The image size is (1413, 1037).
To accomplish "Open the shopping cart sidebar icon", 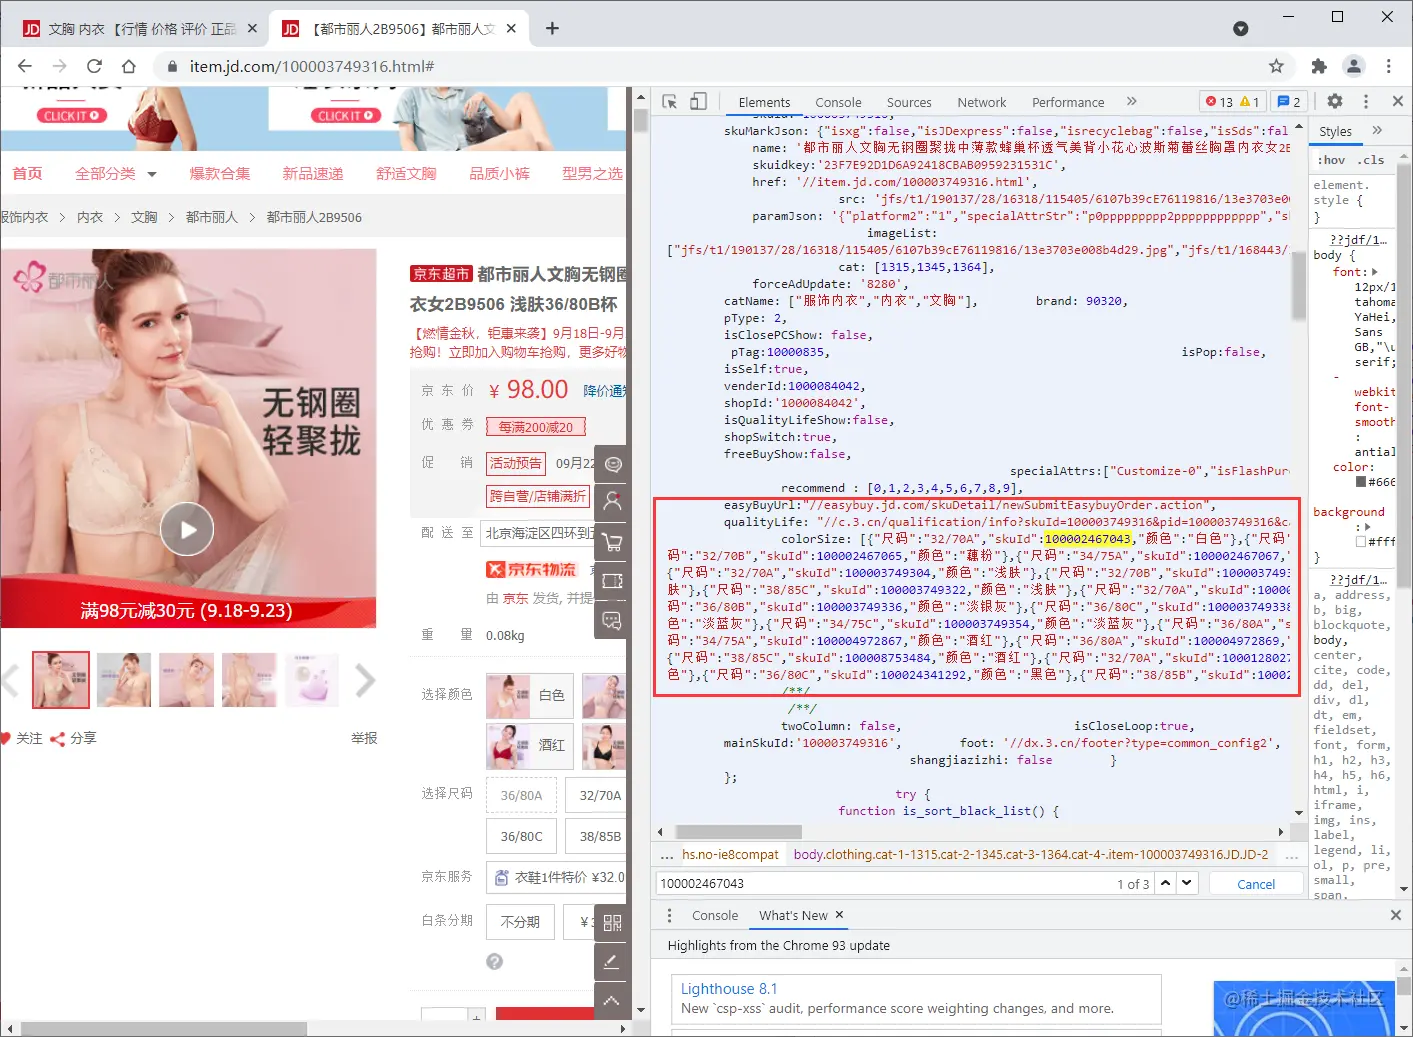I will click(x=612, y=542).
